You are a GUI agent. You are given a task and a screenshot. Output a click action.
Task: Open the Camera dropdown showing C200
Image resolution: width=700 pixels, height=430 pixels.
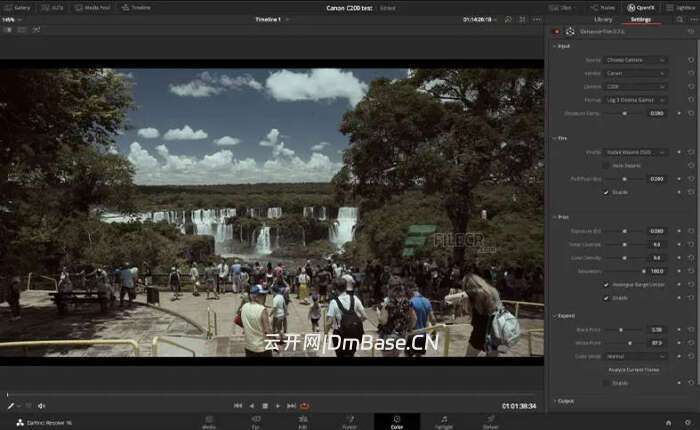tap(635, 87)
